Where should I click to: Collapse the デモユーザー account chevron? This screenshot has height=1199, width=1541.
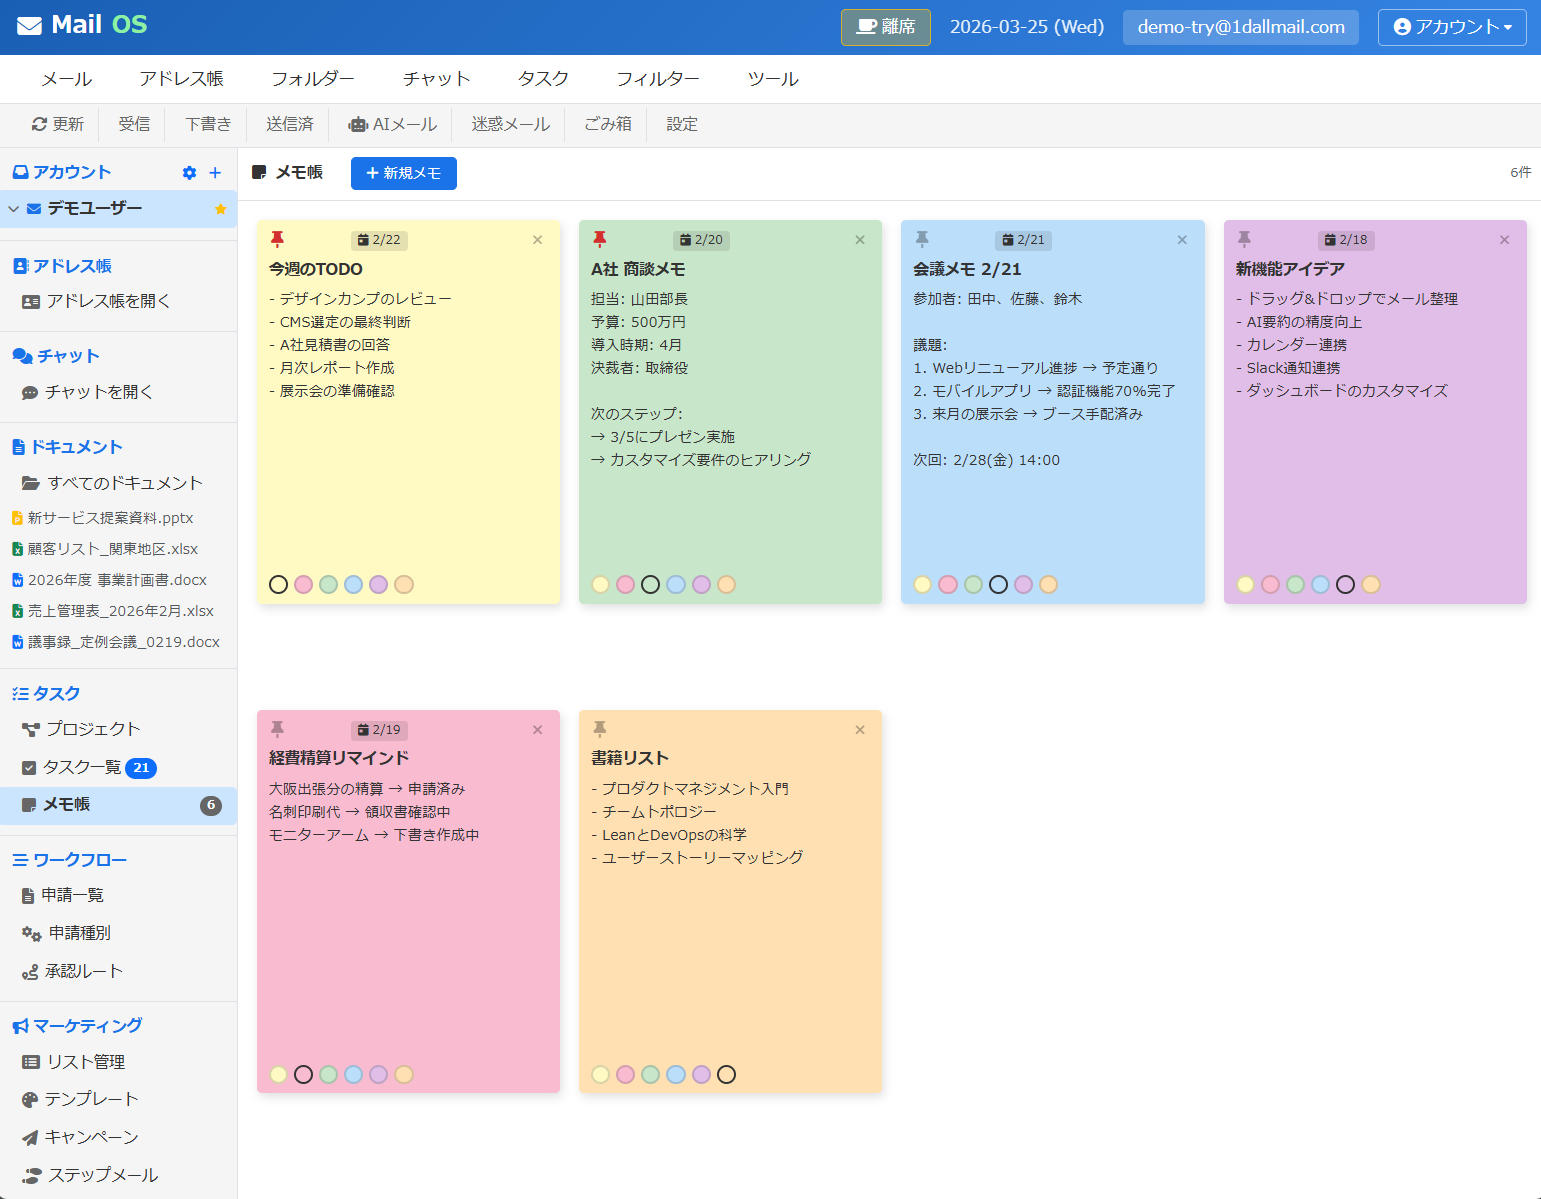point(14,209)
